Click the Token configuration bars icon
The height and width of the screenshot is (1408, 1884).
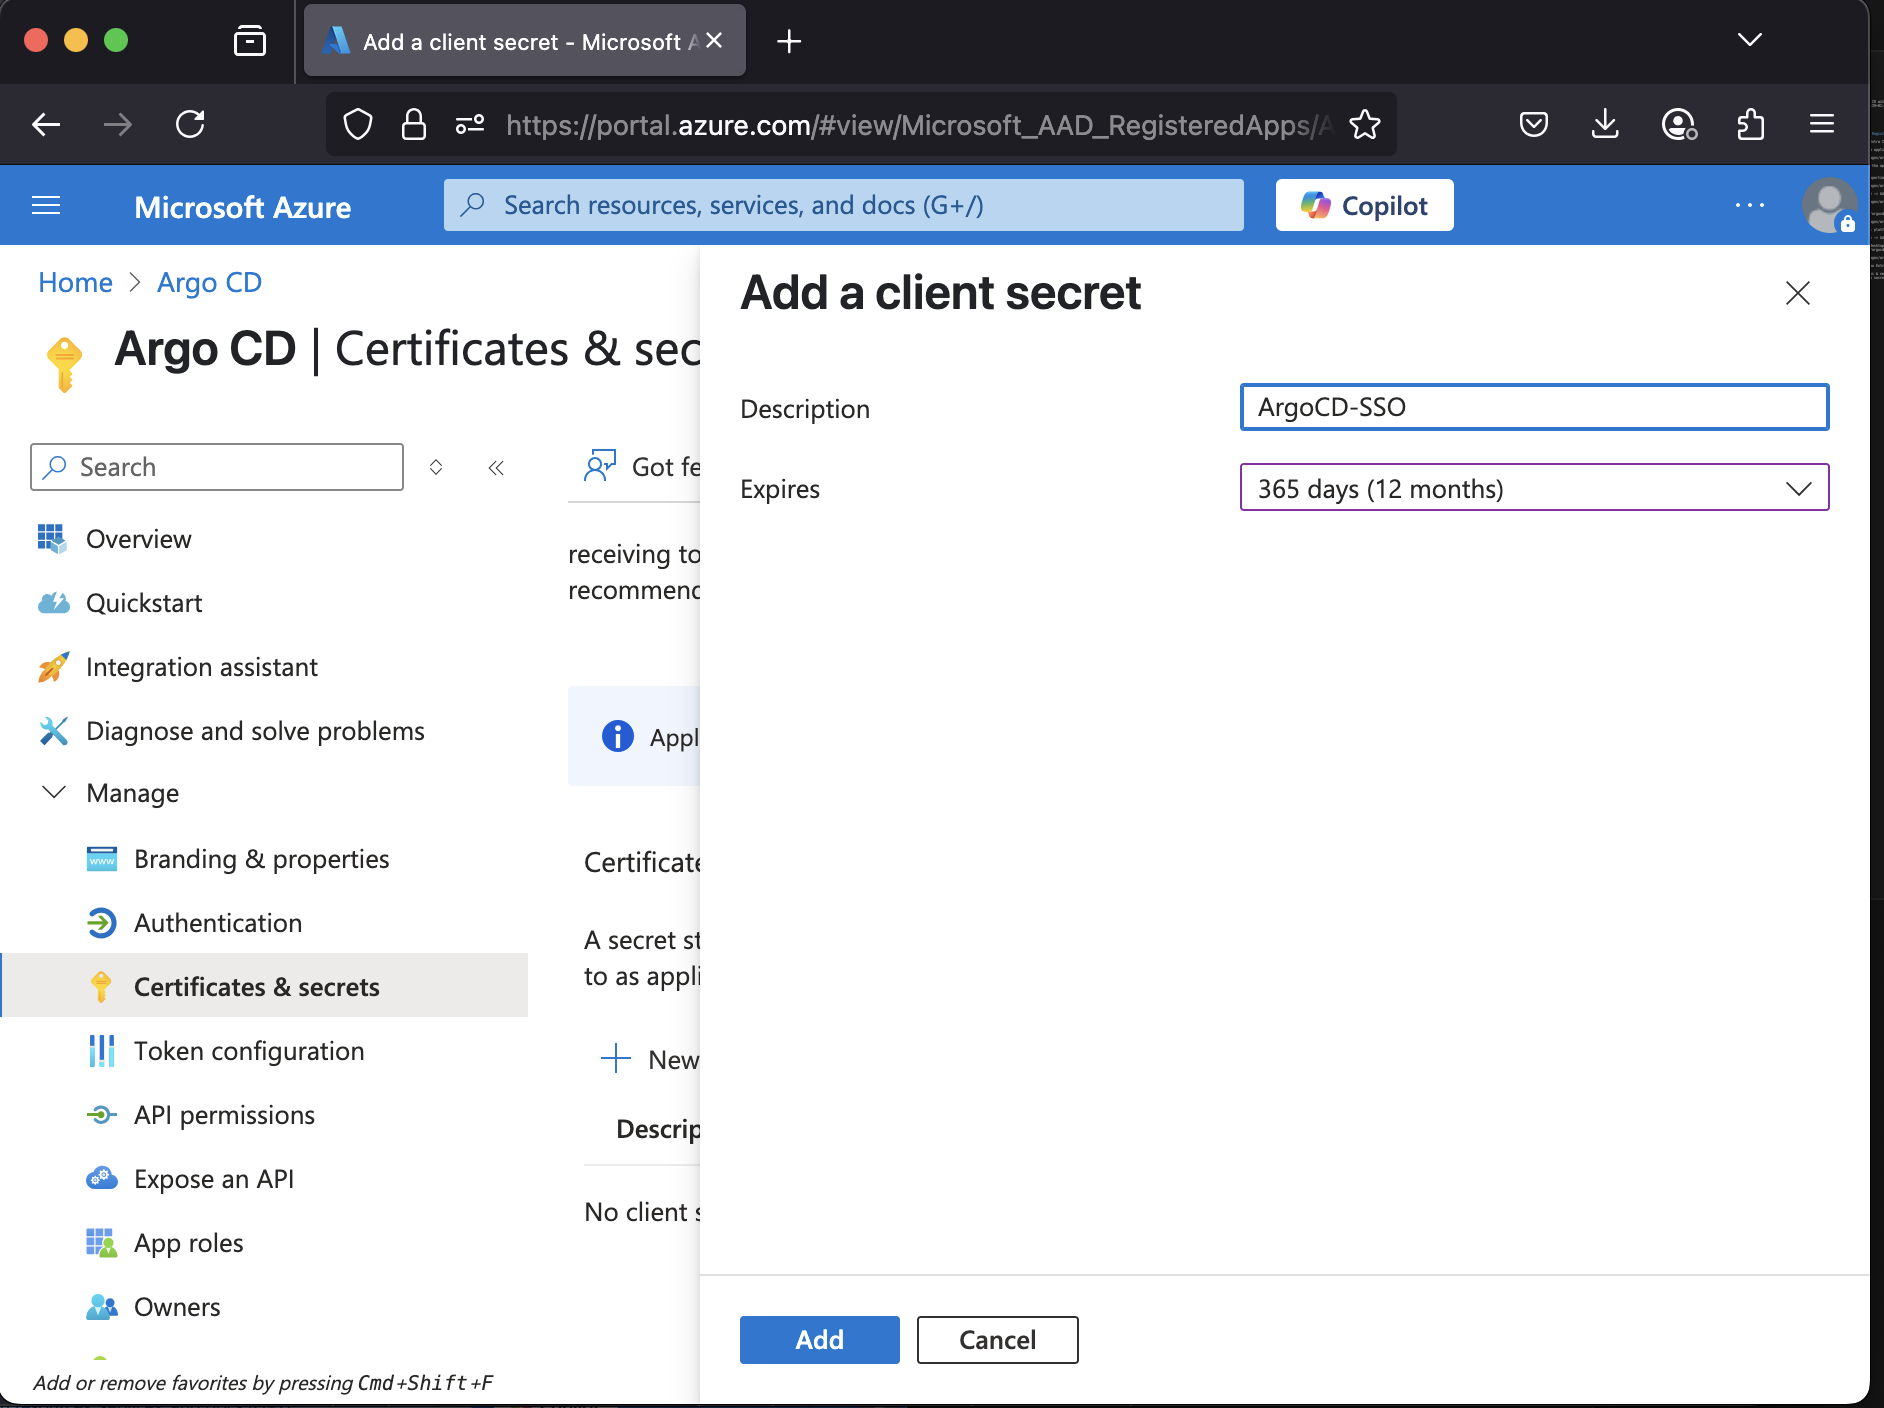pyautogui.click(x=102, y=1051)
